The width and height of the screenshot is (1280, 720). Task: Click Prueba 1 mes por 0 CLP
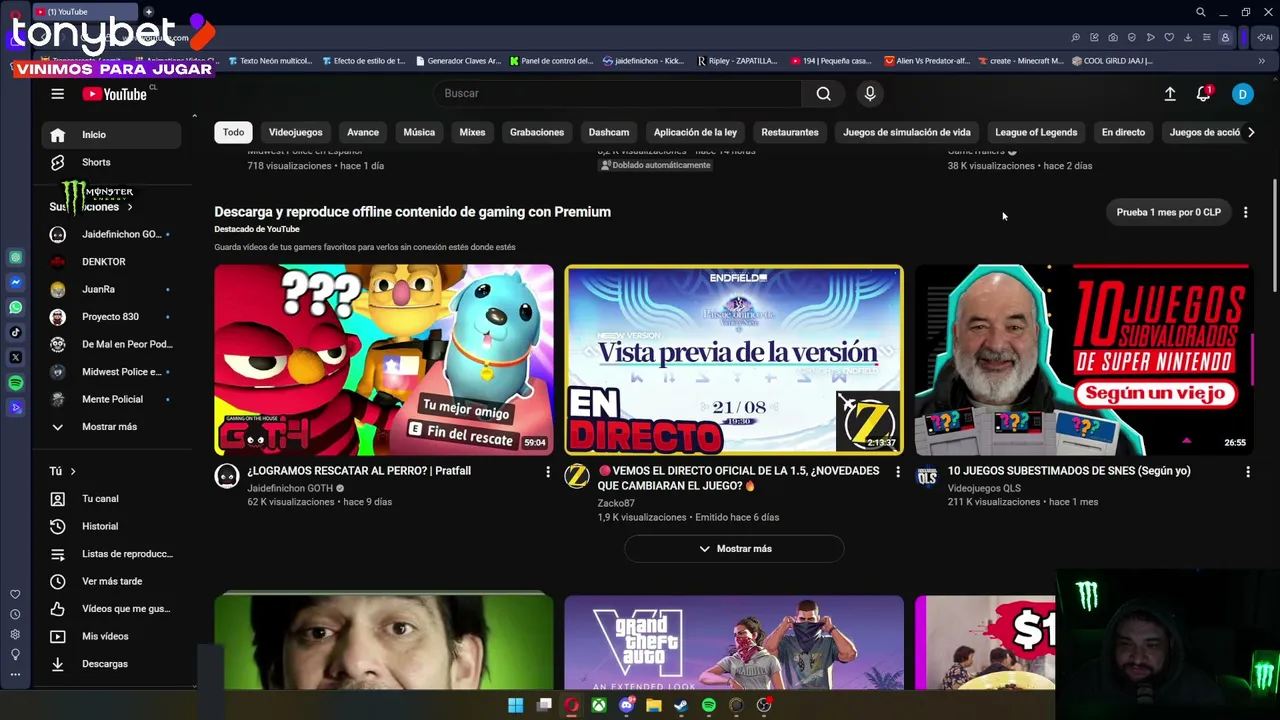tap(1168, 212)
